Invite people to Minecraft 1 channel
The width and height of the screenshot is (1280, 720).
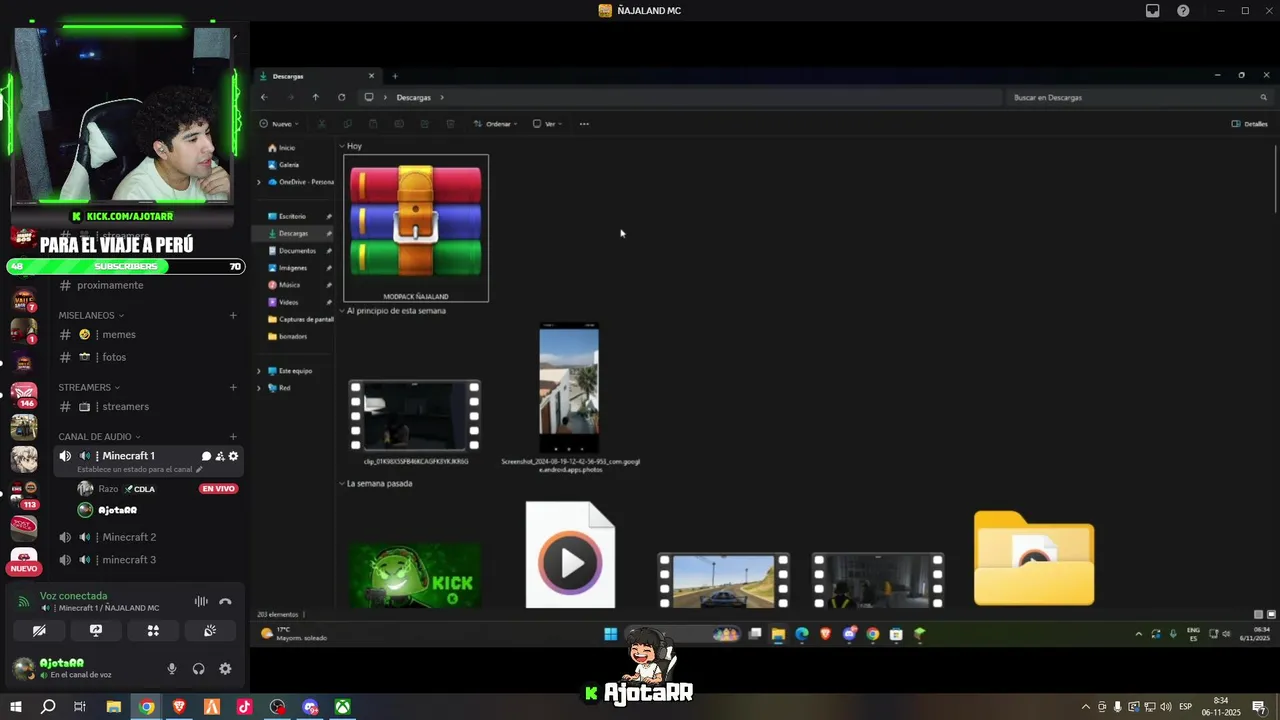point(220,456)
